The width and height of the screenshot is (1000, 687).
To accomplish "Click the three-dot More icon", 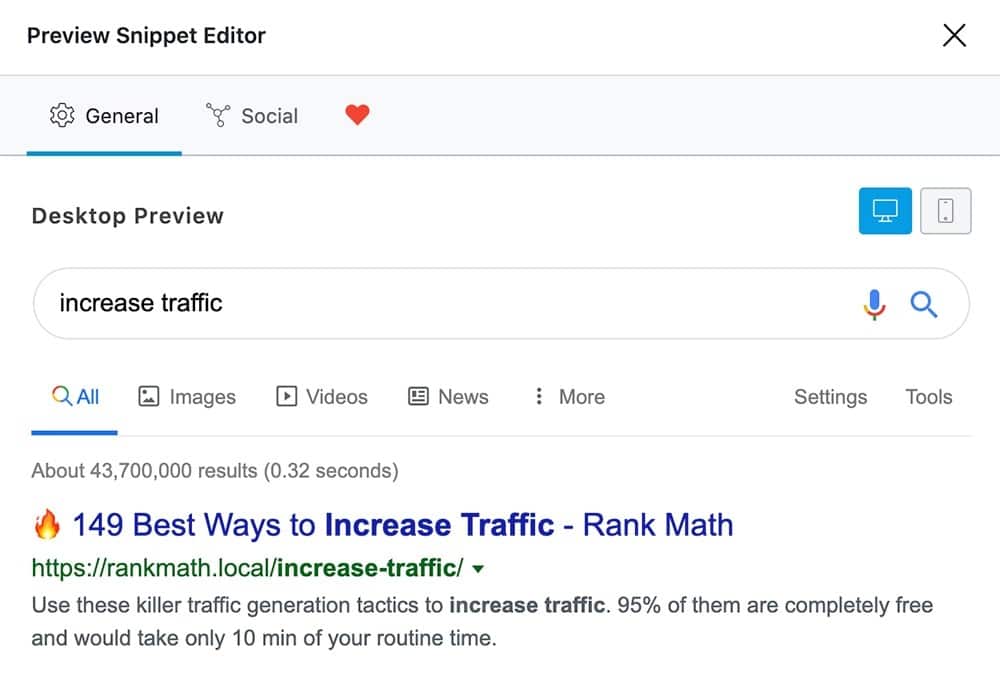I will (539, 397).
